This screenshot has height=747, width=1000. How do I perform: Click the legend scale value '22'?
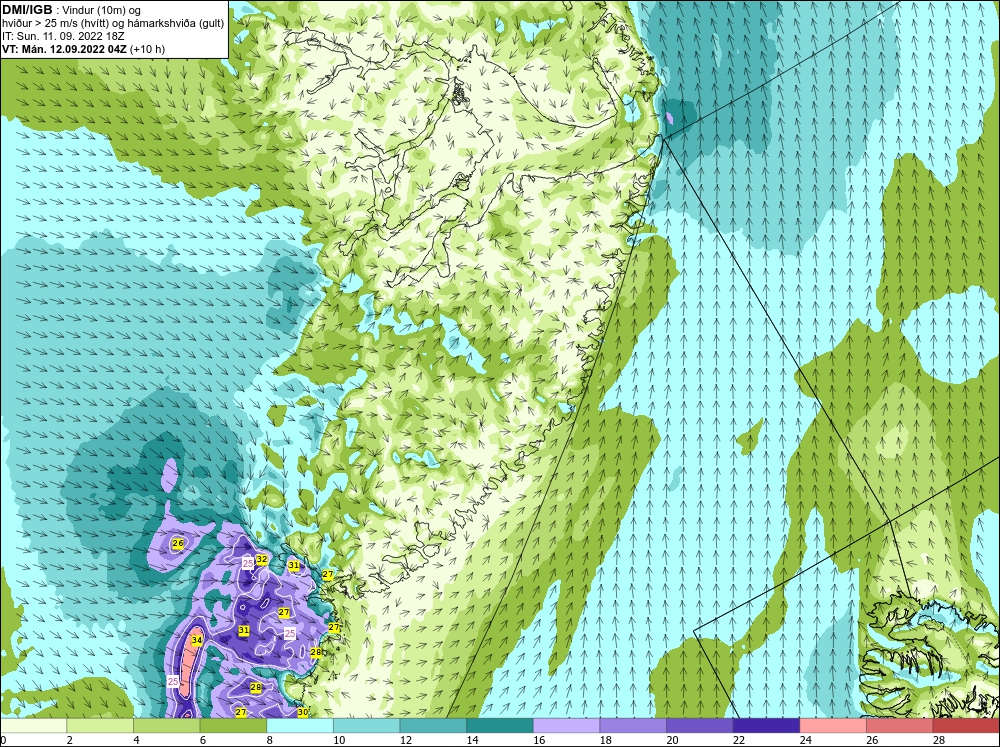pyautogui.click(x=739, y=740)
